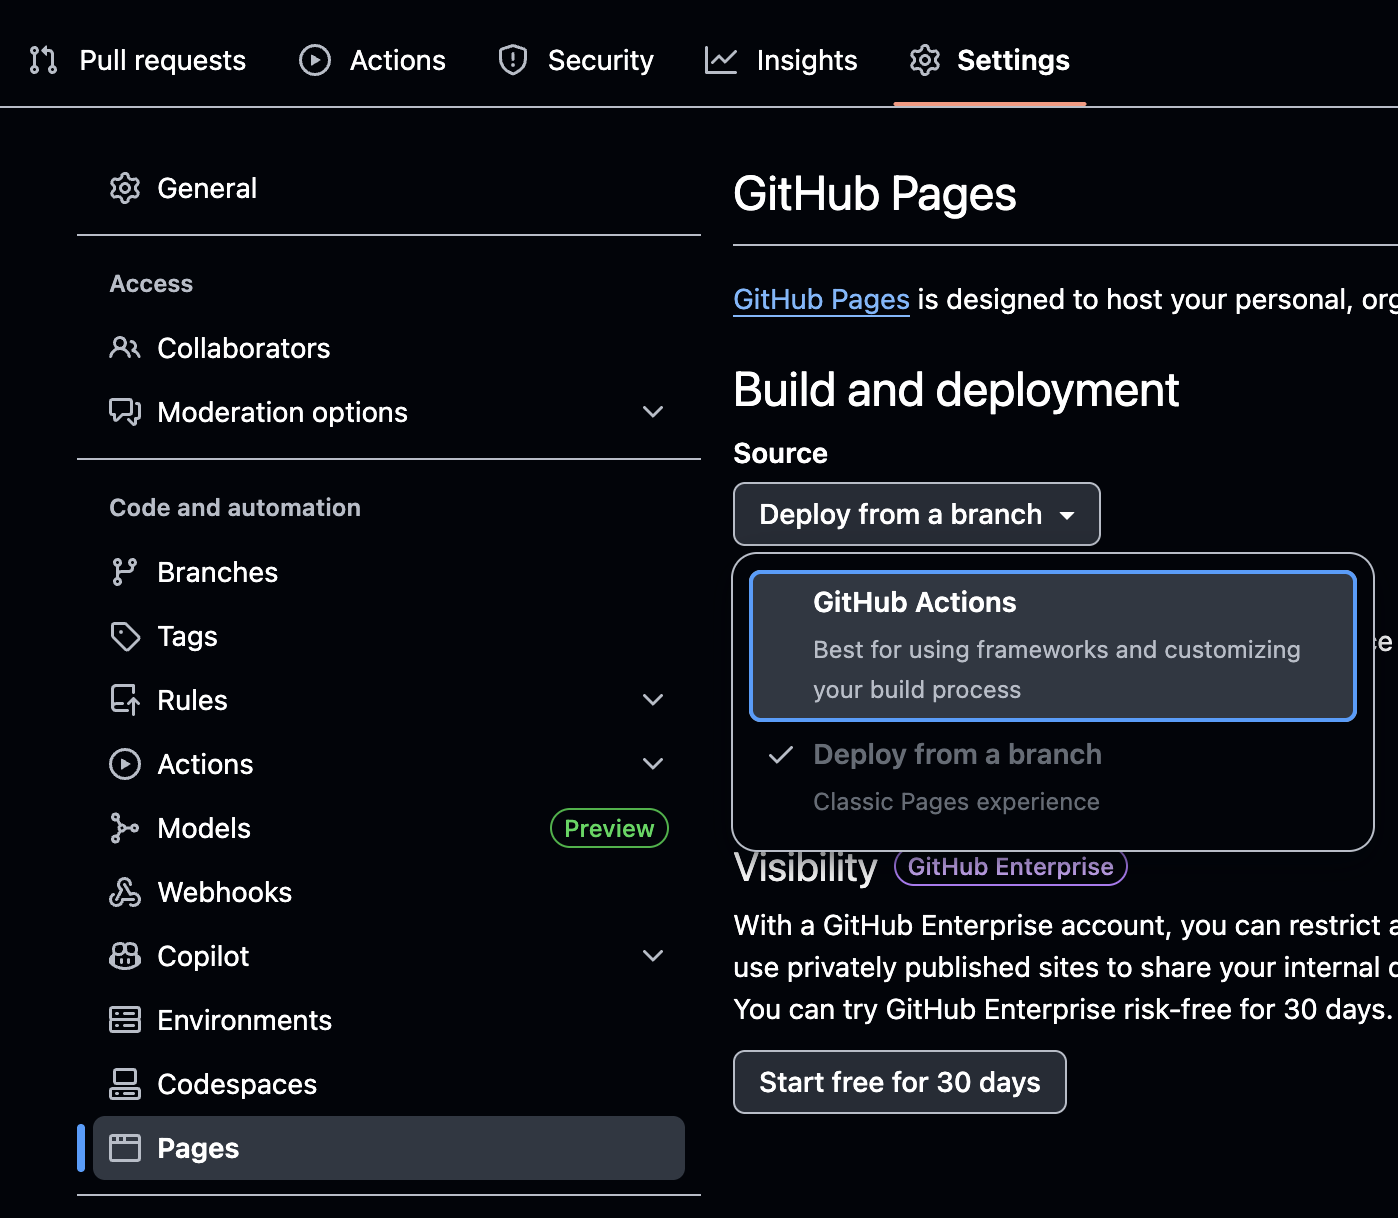Open Tags settings
The image size is (1398, 1218).
(389, 636)
